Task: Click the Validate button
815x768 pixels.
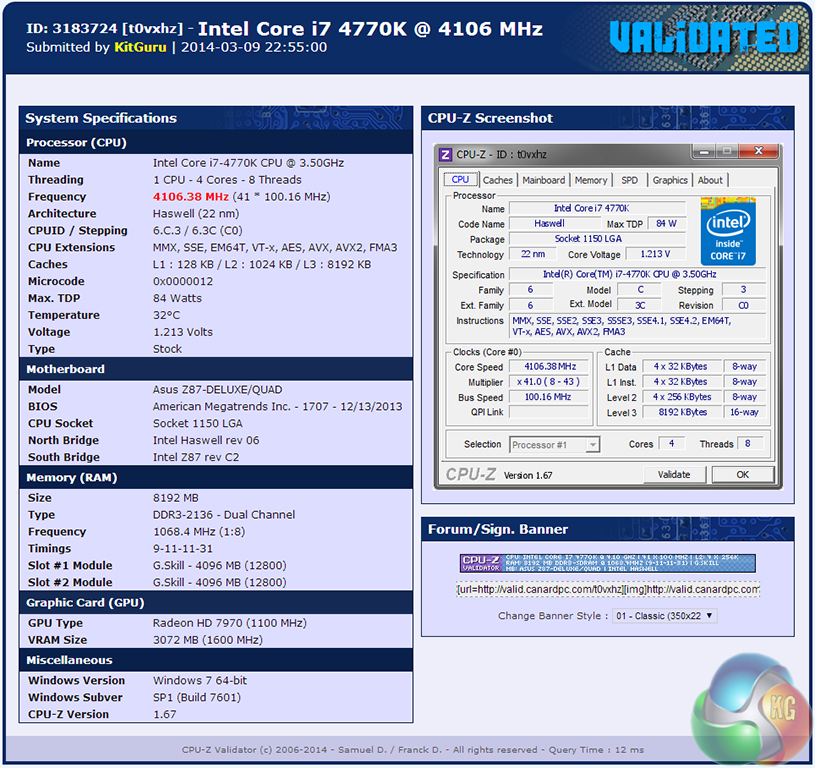Action: pyautogui.click(x=674, y=474)
